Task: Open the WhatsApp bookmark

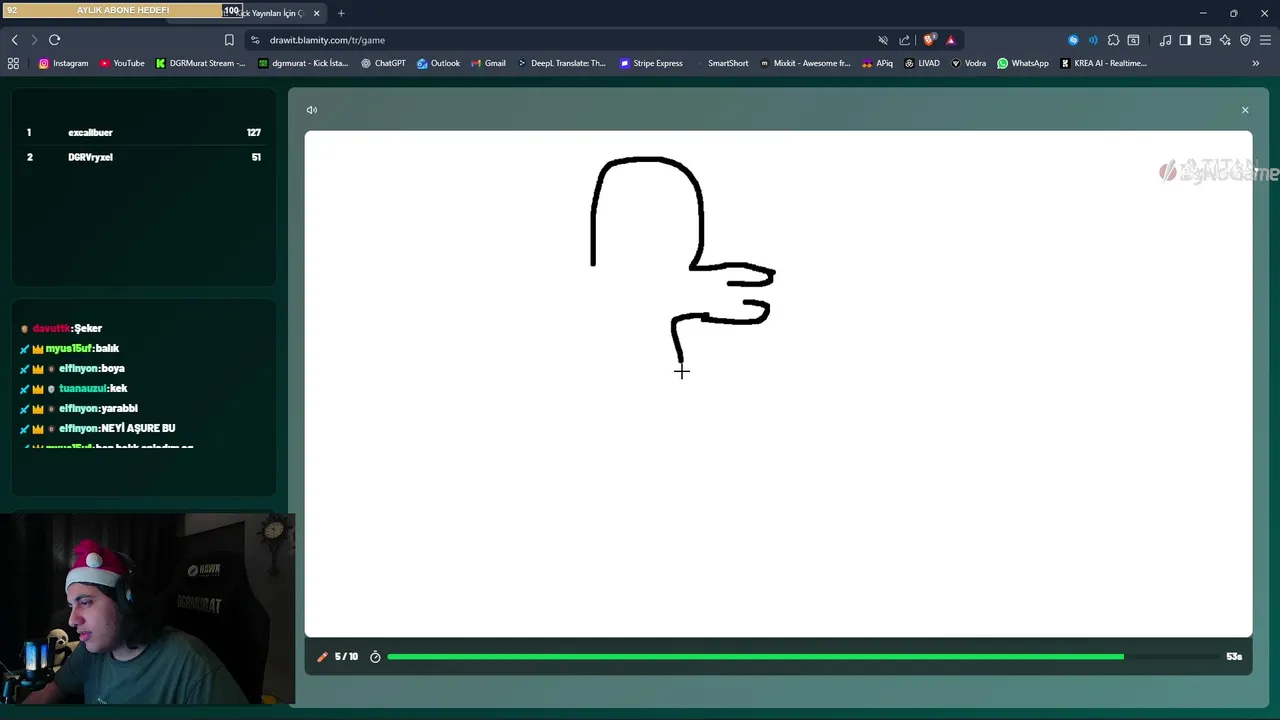Action: pos(1023,63)
